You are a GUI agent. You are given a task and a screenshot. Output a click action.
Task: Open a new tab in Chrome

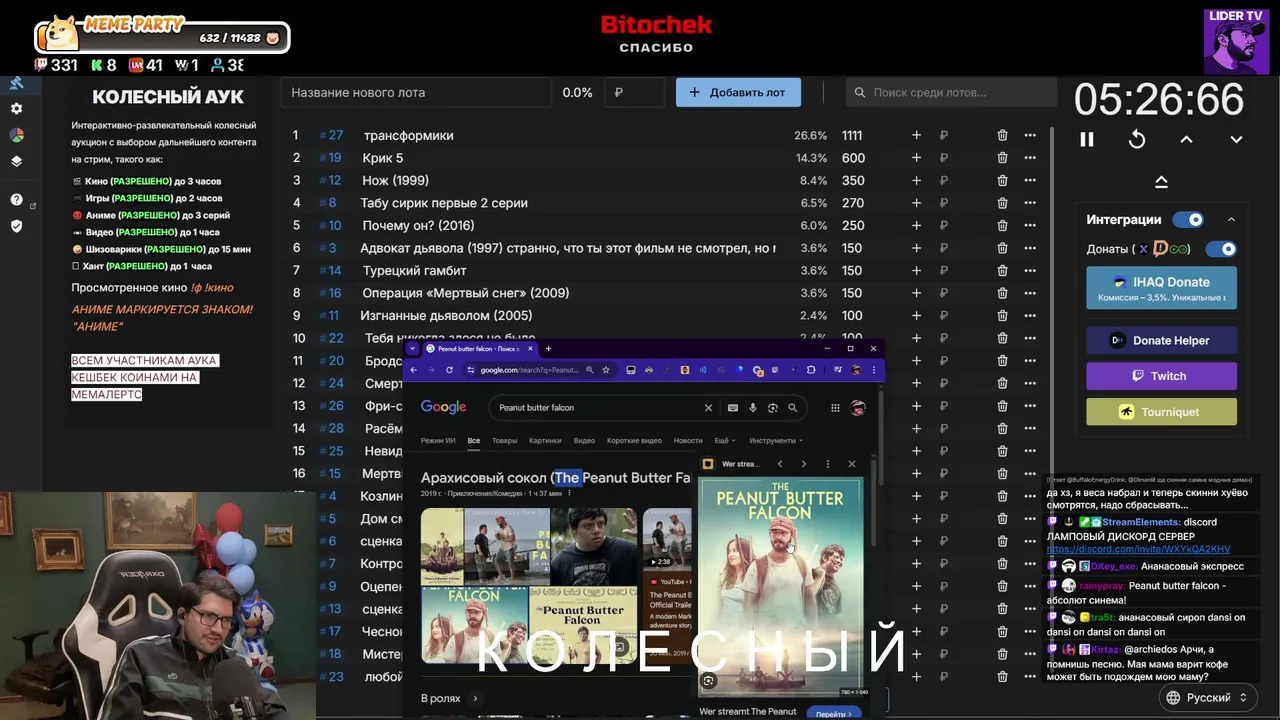tap(548, 348)
